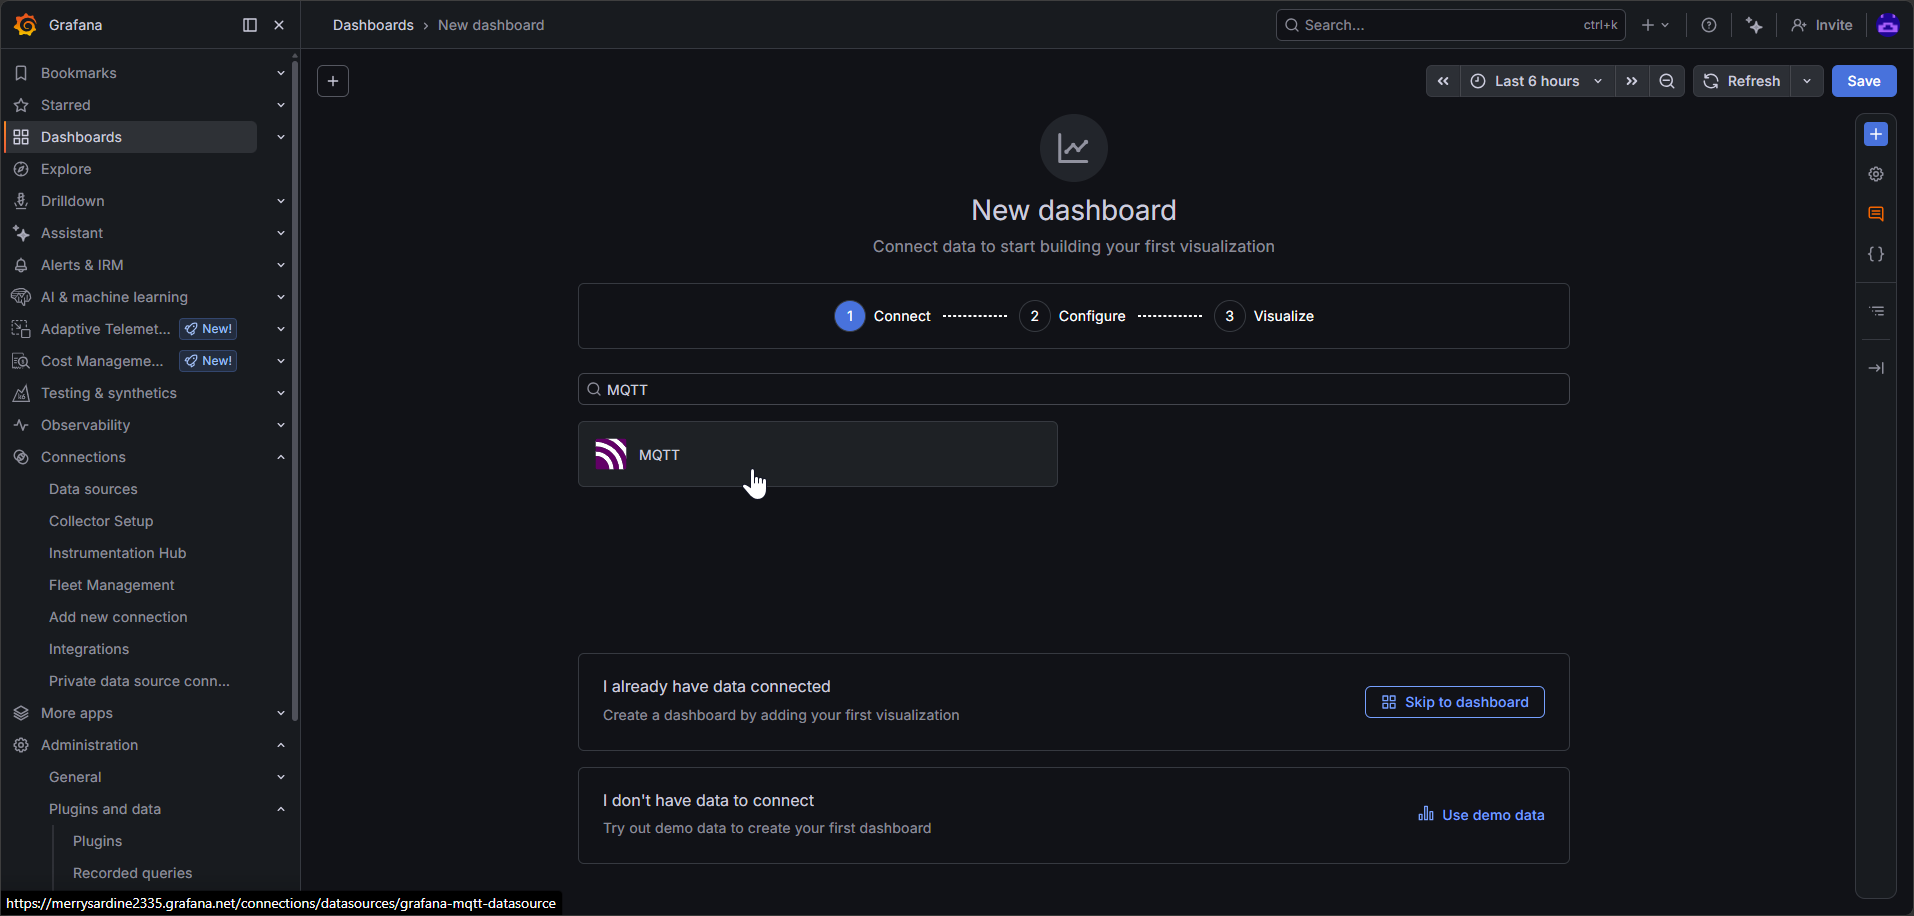Open the user profile avatar
The image size is (1914, 916).
tap(1888, 24)
